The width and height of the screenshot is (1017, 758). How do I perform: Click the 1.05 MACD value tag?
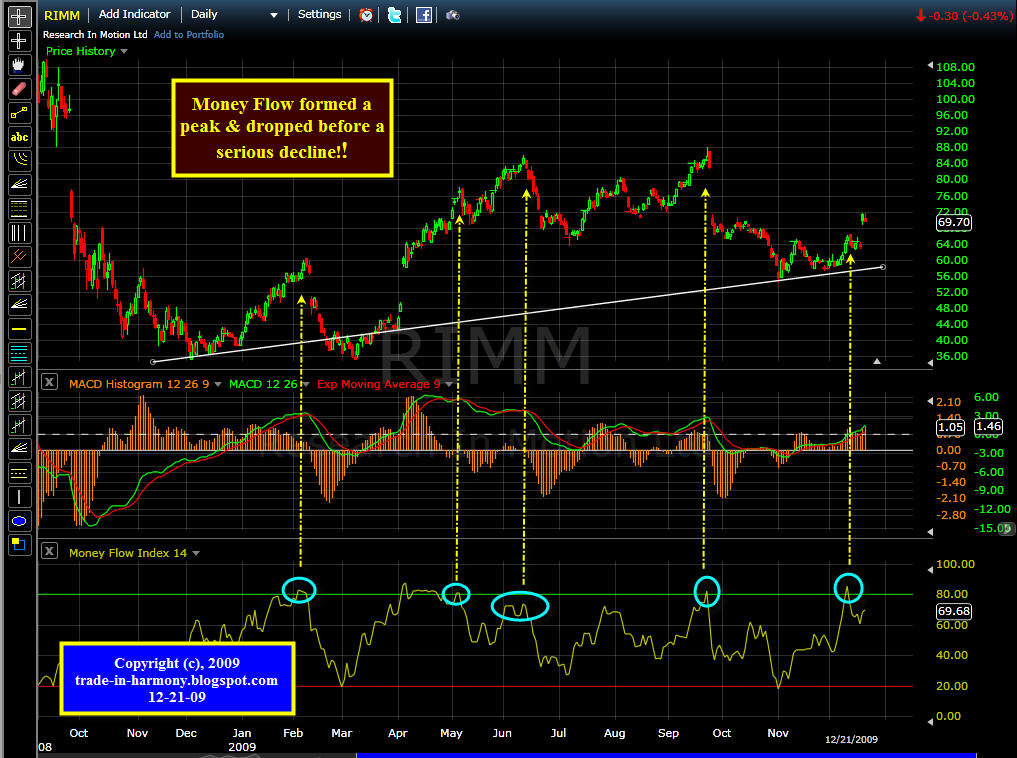950,427
